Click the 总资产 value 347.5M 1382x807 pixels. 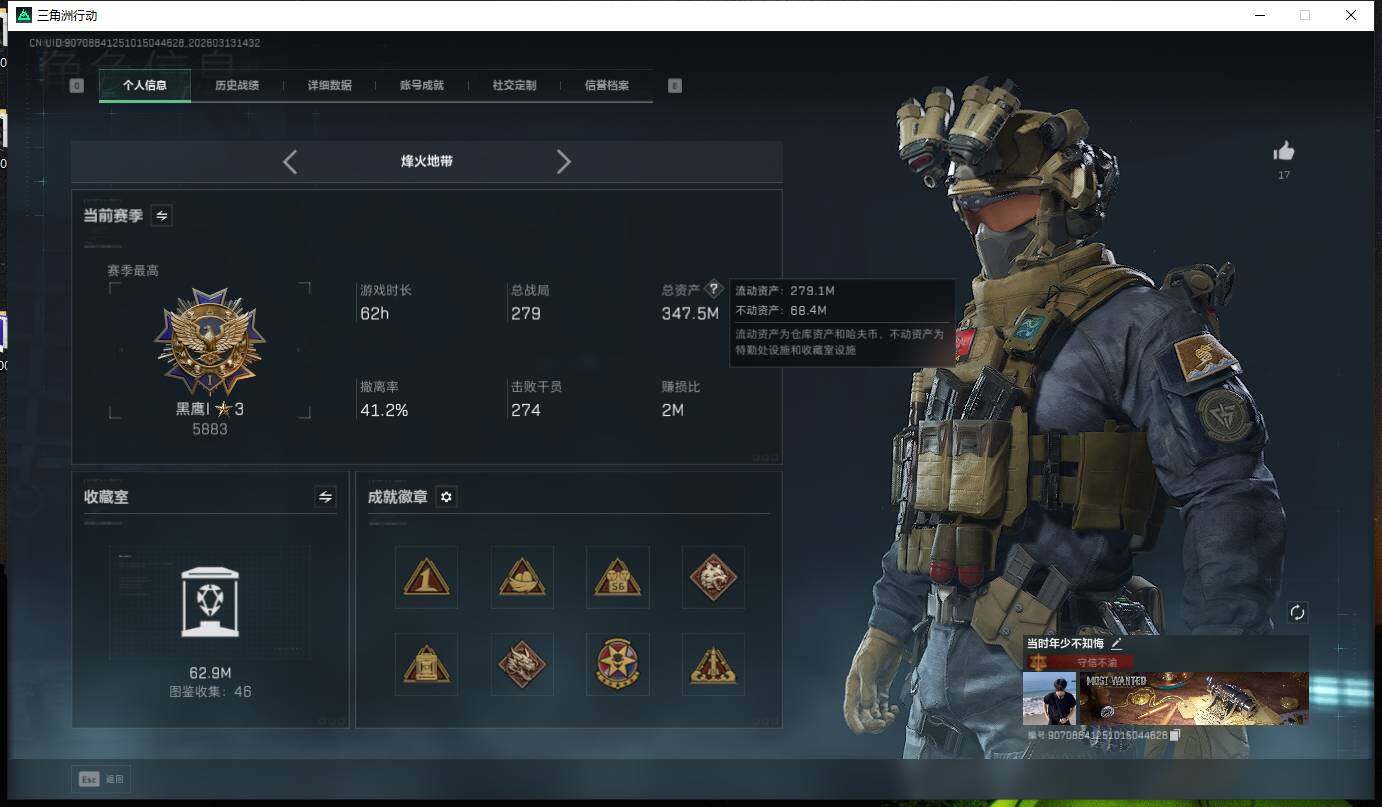[x=690, y=314]
